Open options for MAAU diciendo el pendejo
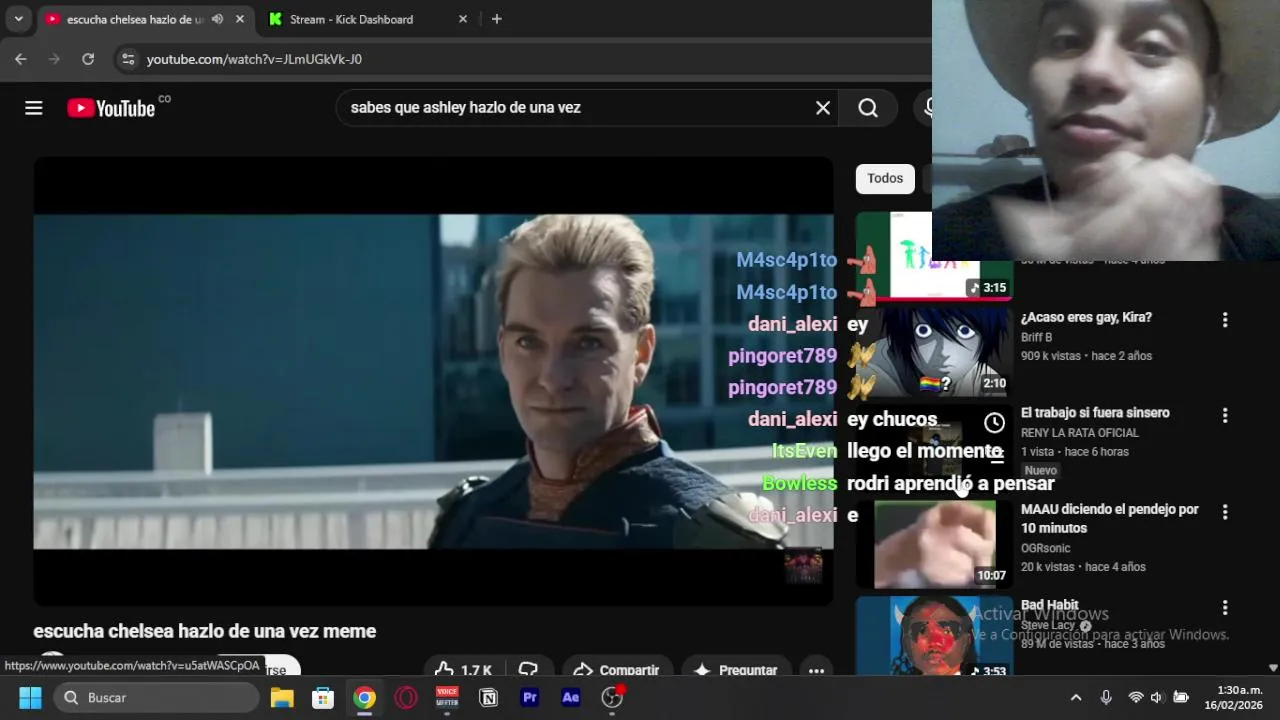 (1225, 512)
